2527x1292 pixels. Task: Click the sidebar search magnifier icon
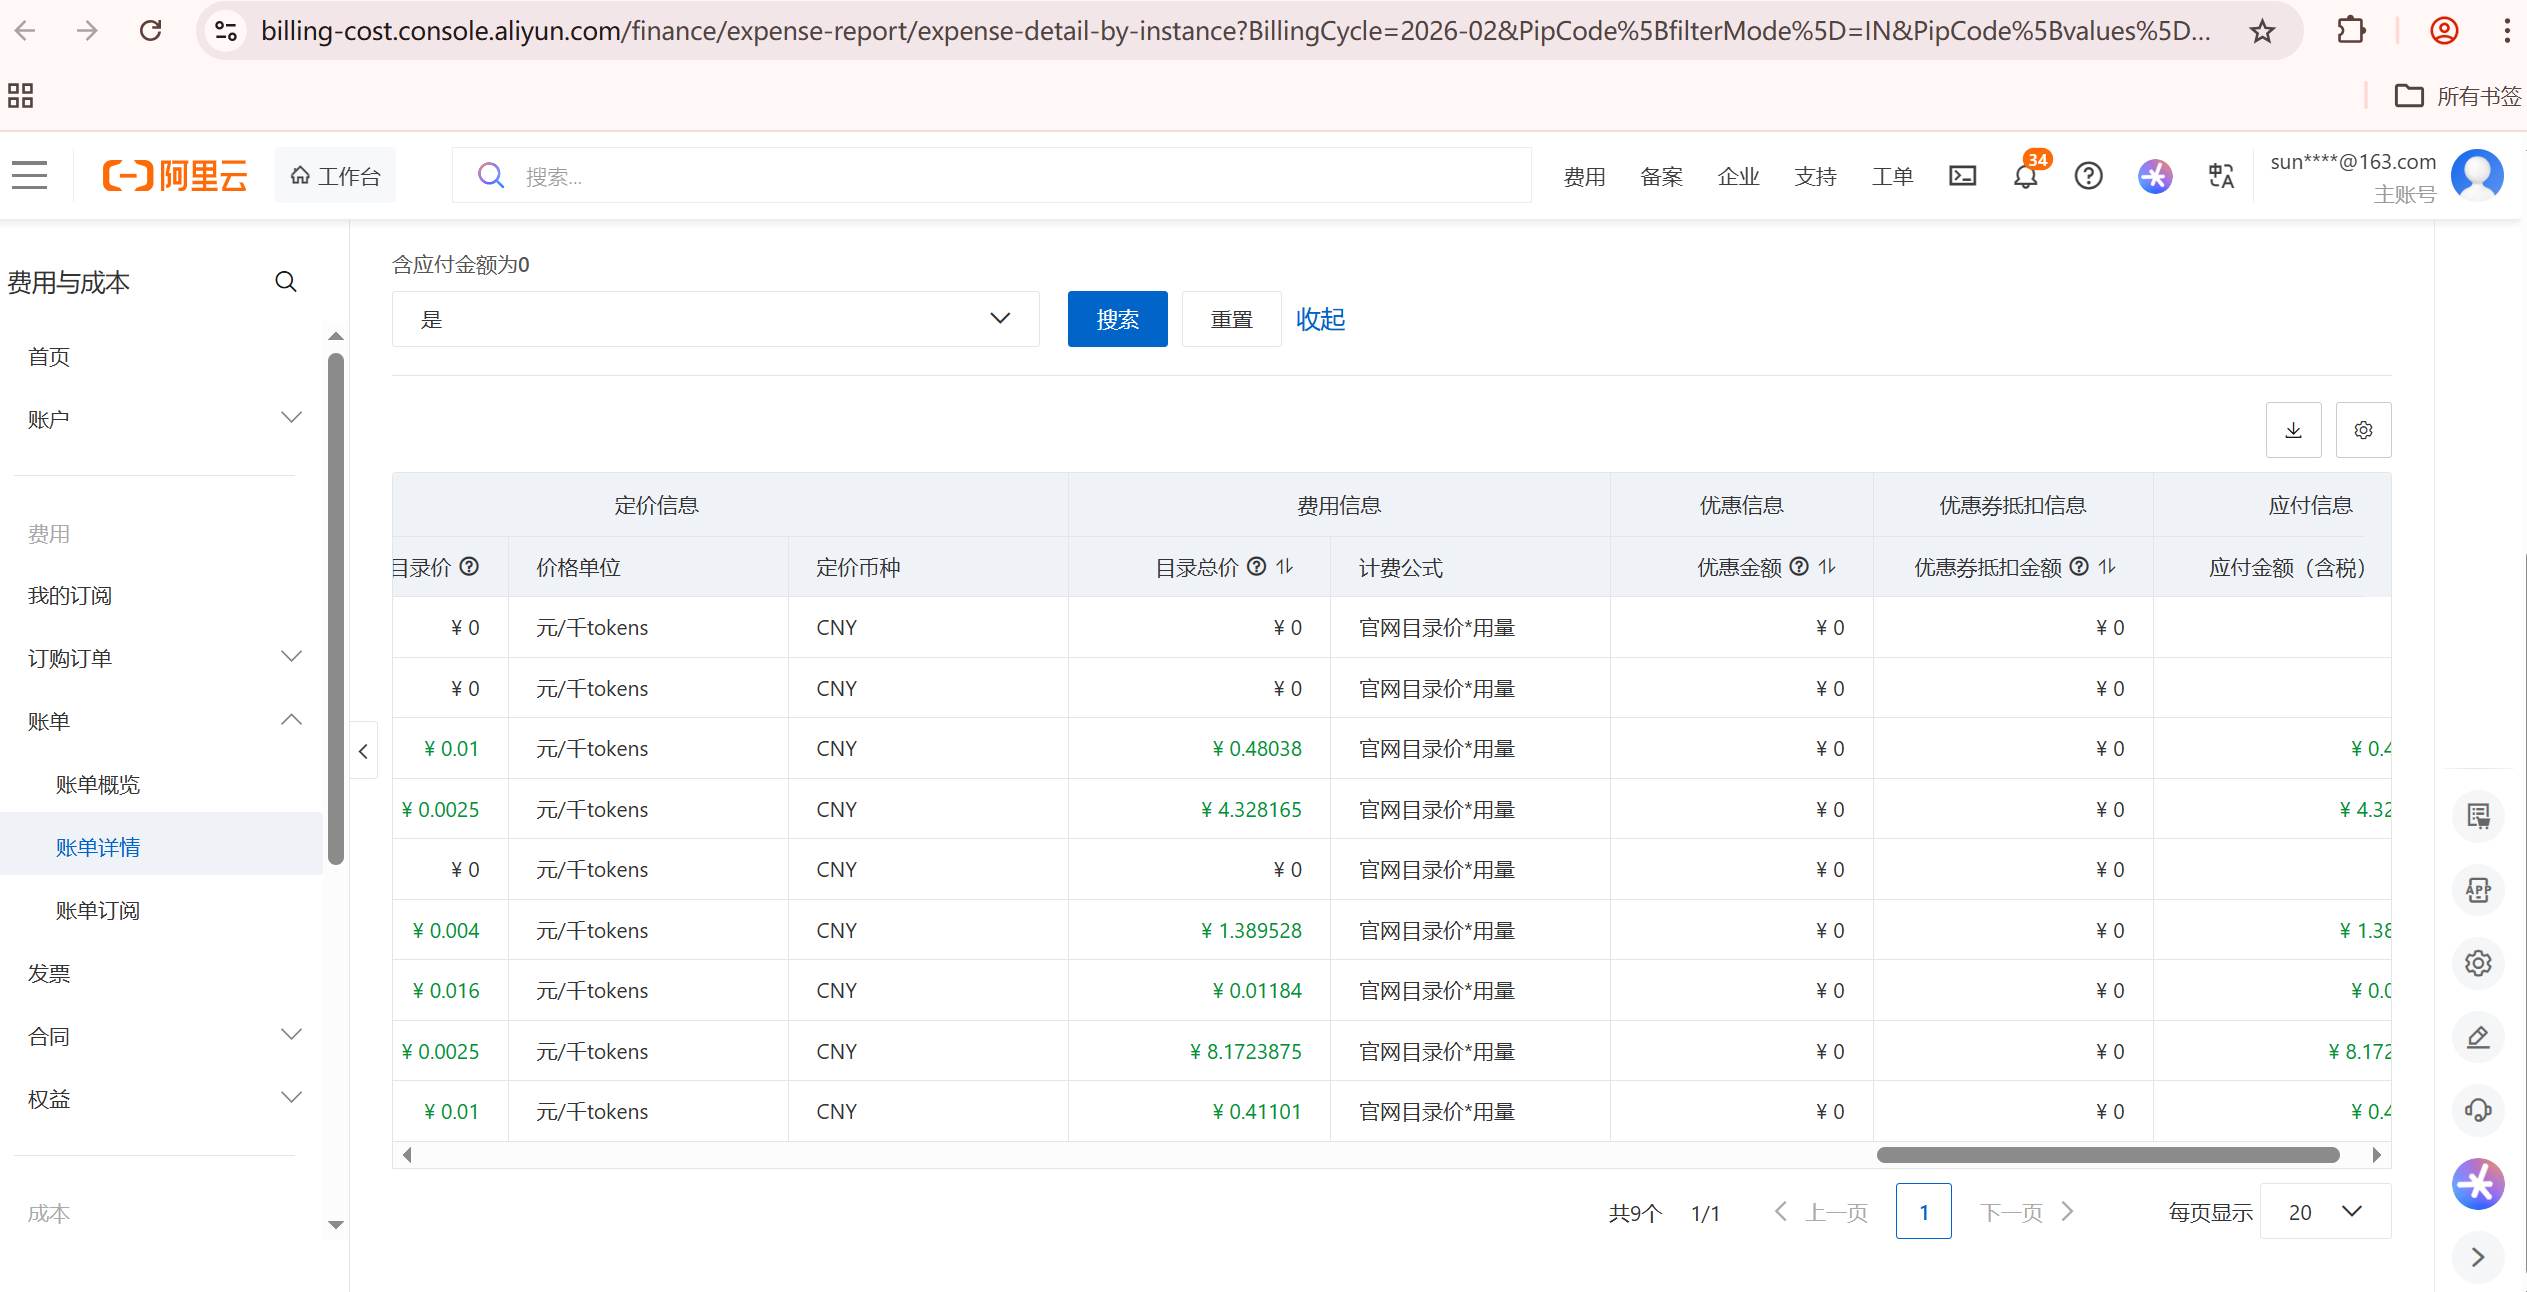tap(286, 282)
